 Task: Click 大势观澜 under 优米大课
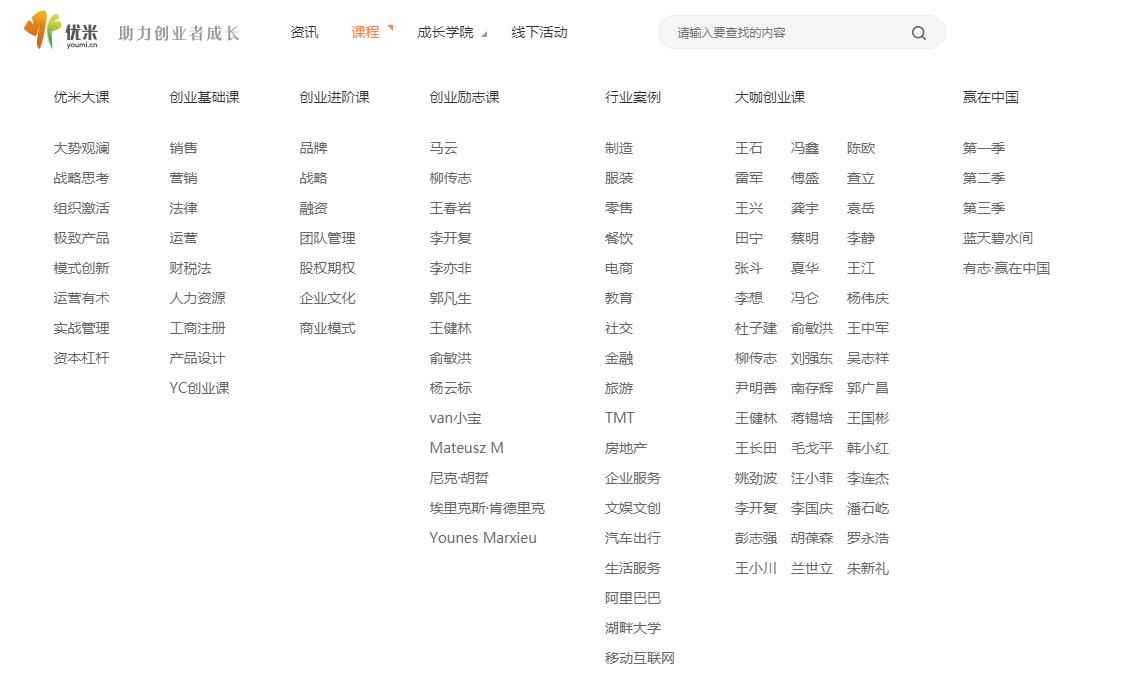(x=80, y=148)
